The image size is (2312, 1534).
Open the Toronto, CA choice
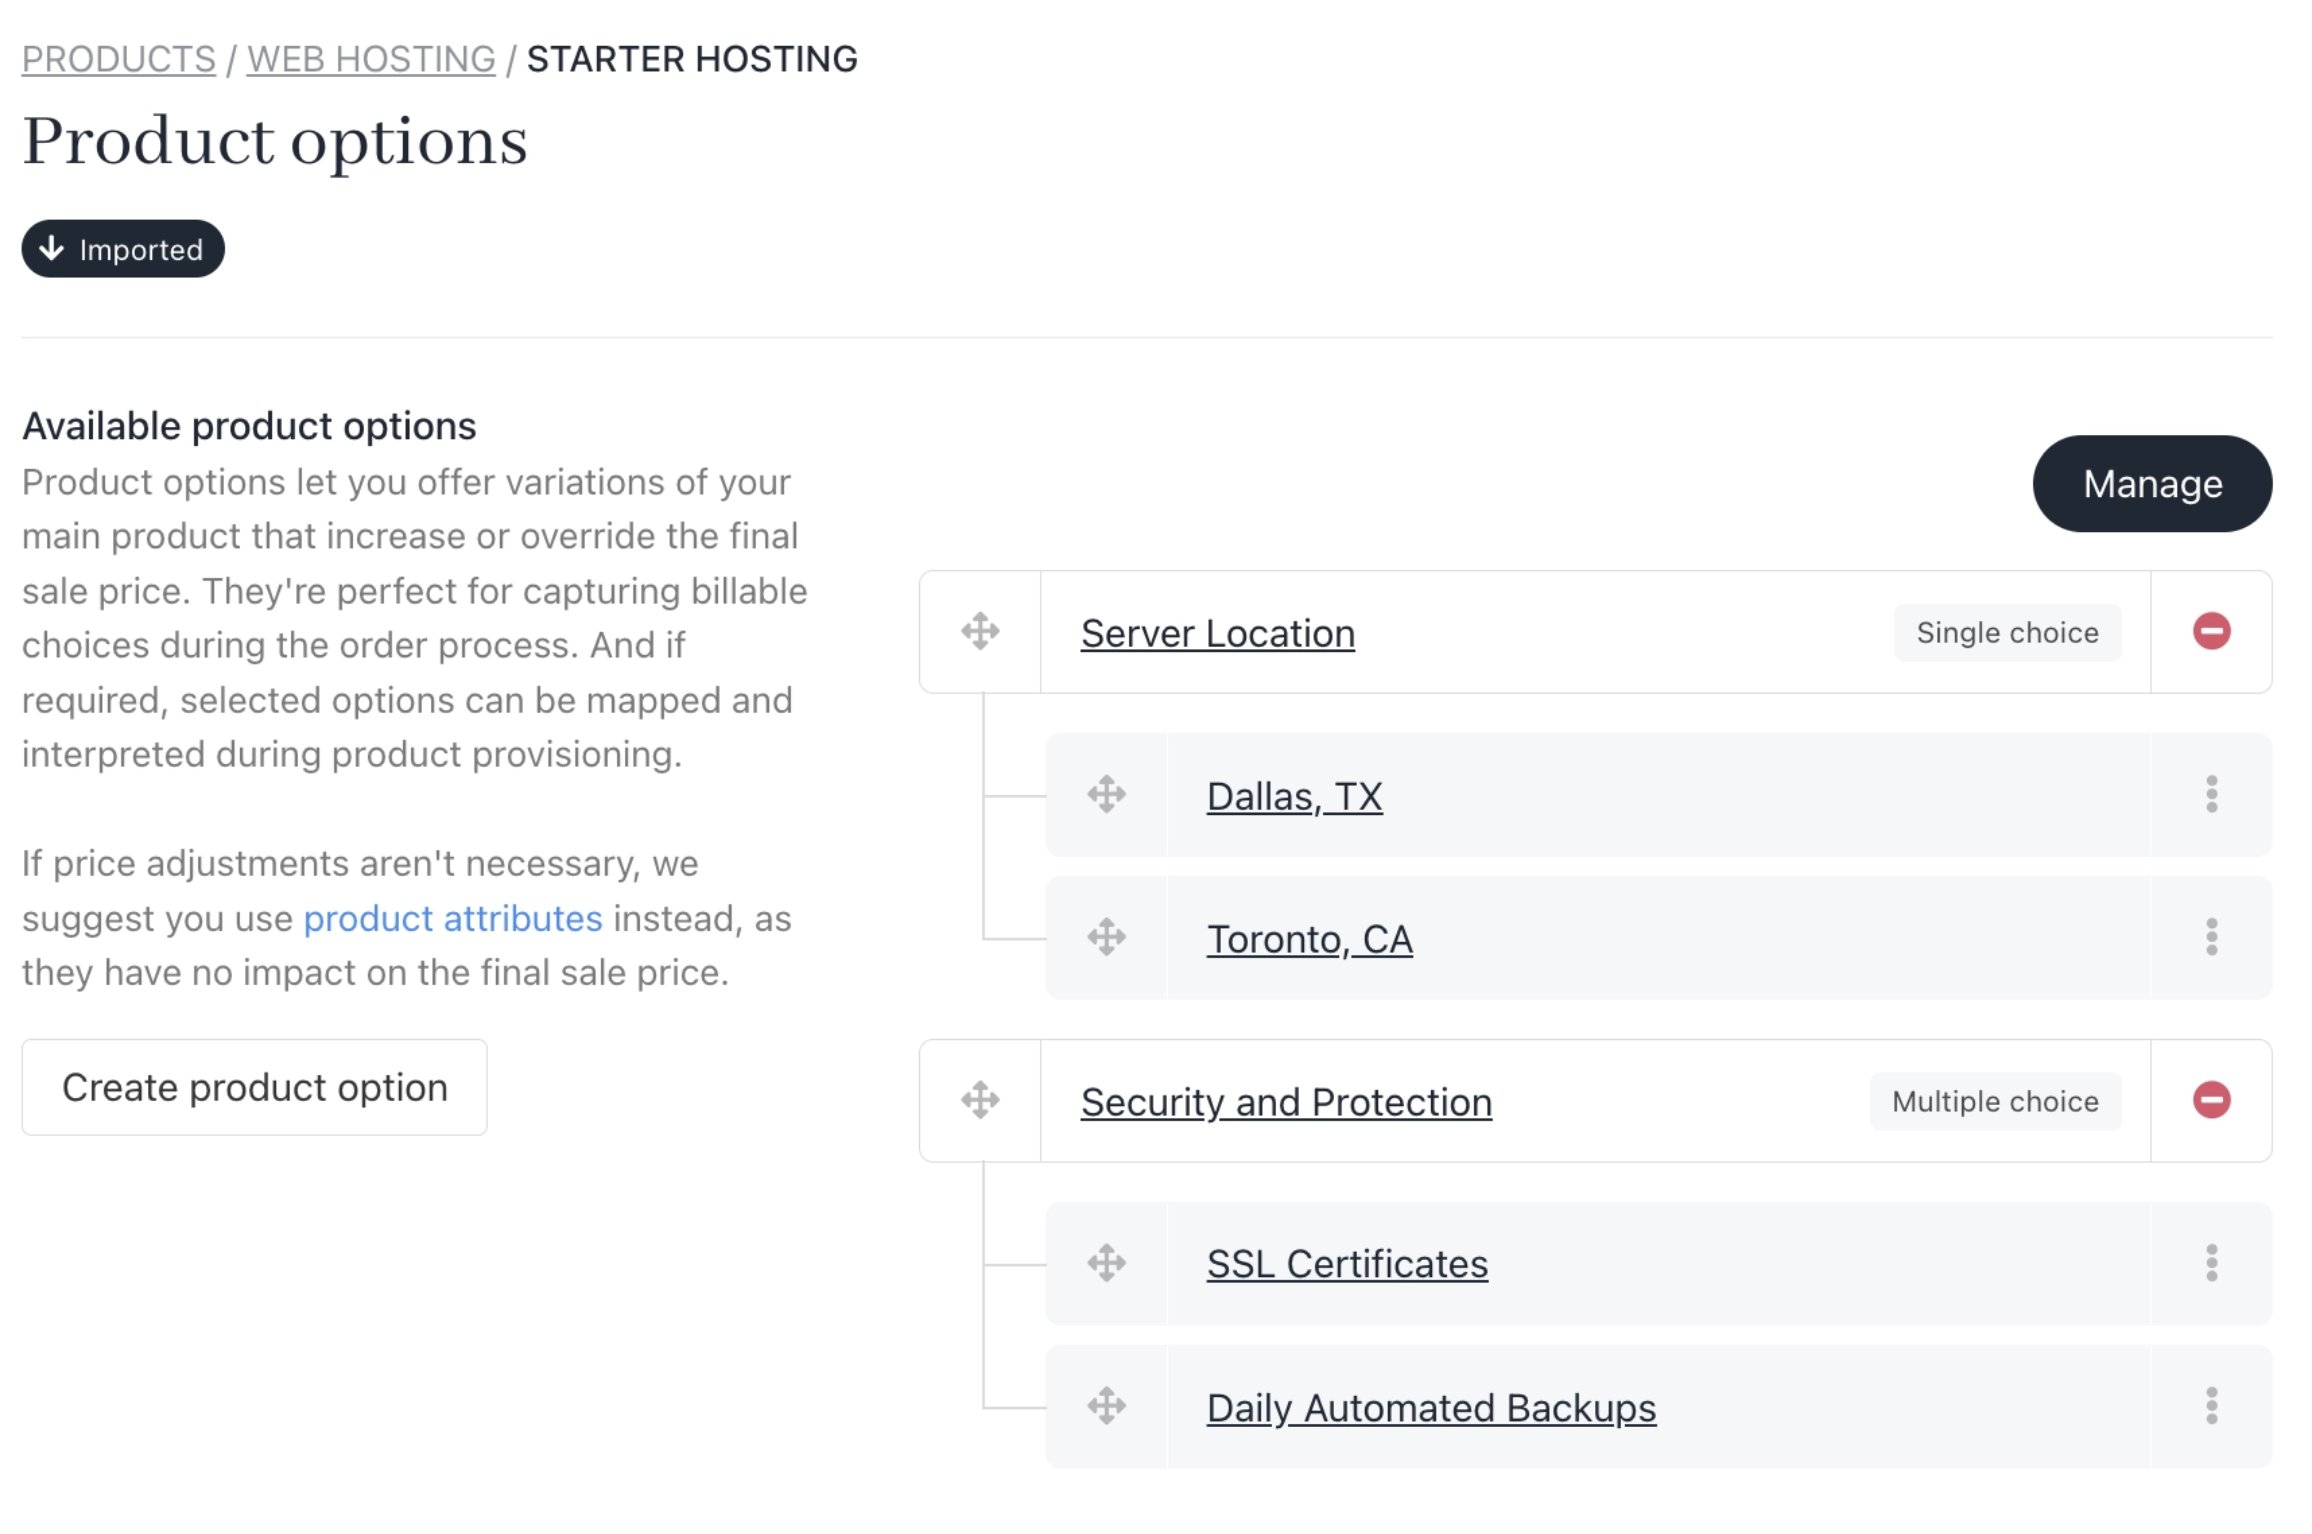[1309, 939]
